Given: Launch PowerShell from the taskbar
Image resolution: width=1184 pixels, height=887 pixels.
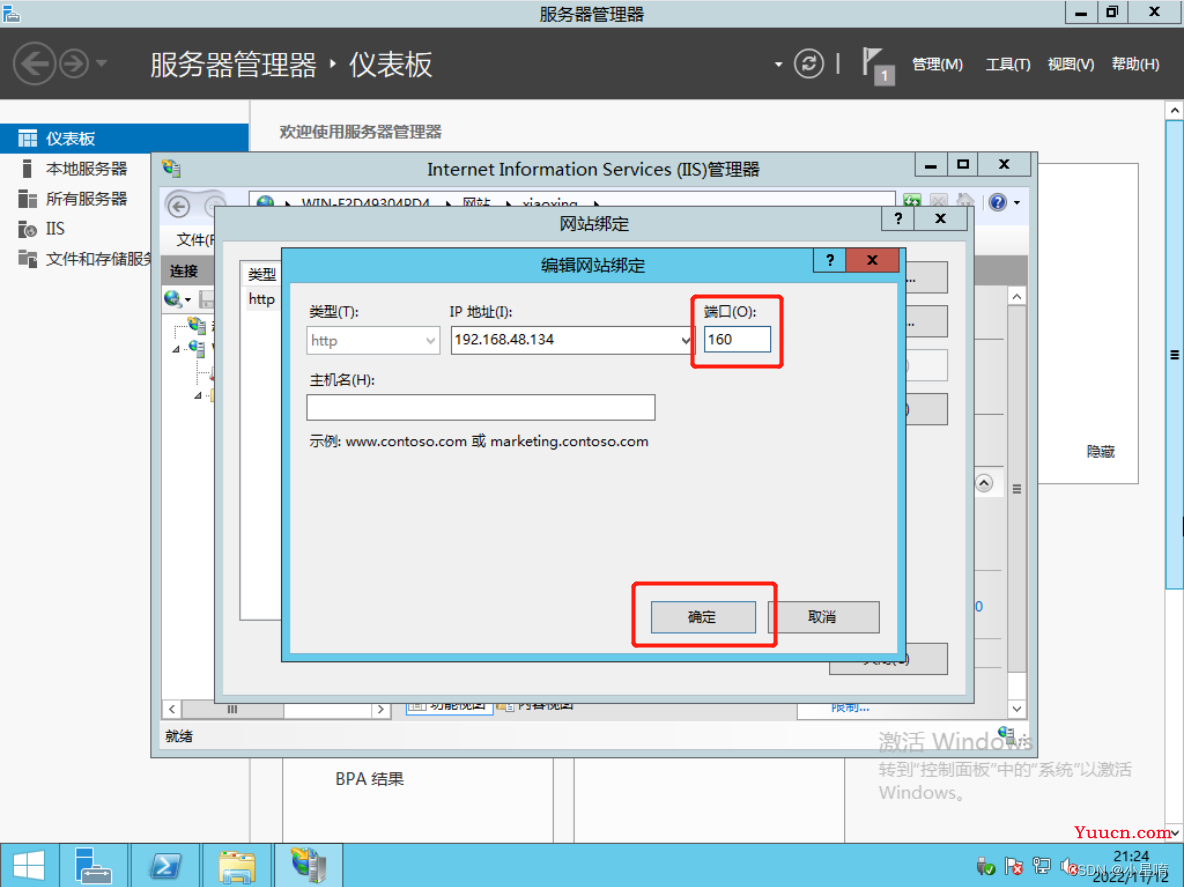Looking at the screenshot, I should (x=165, y=865).
